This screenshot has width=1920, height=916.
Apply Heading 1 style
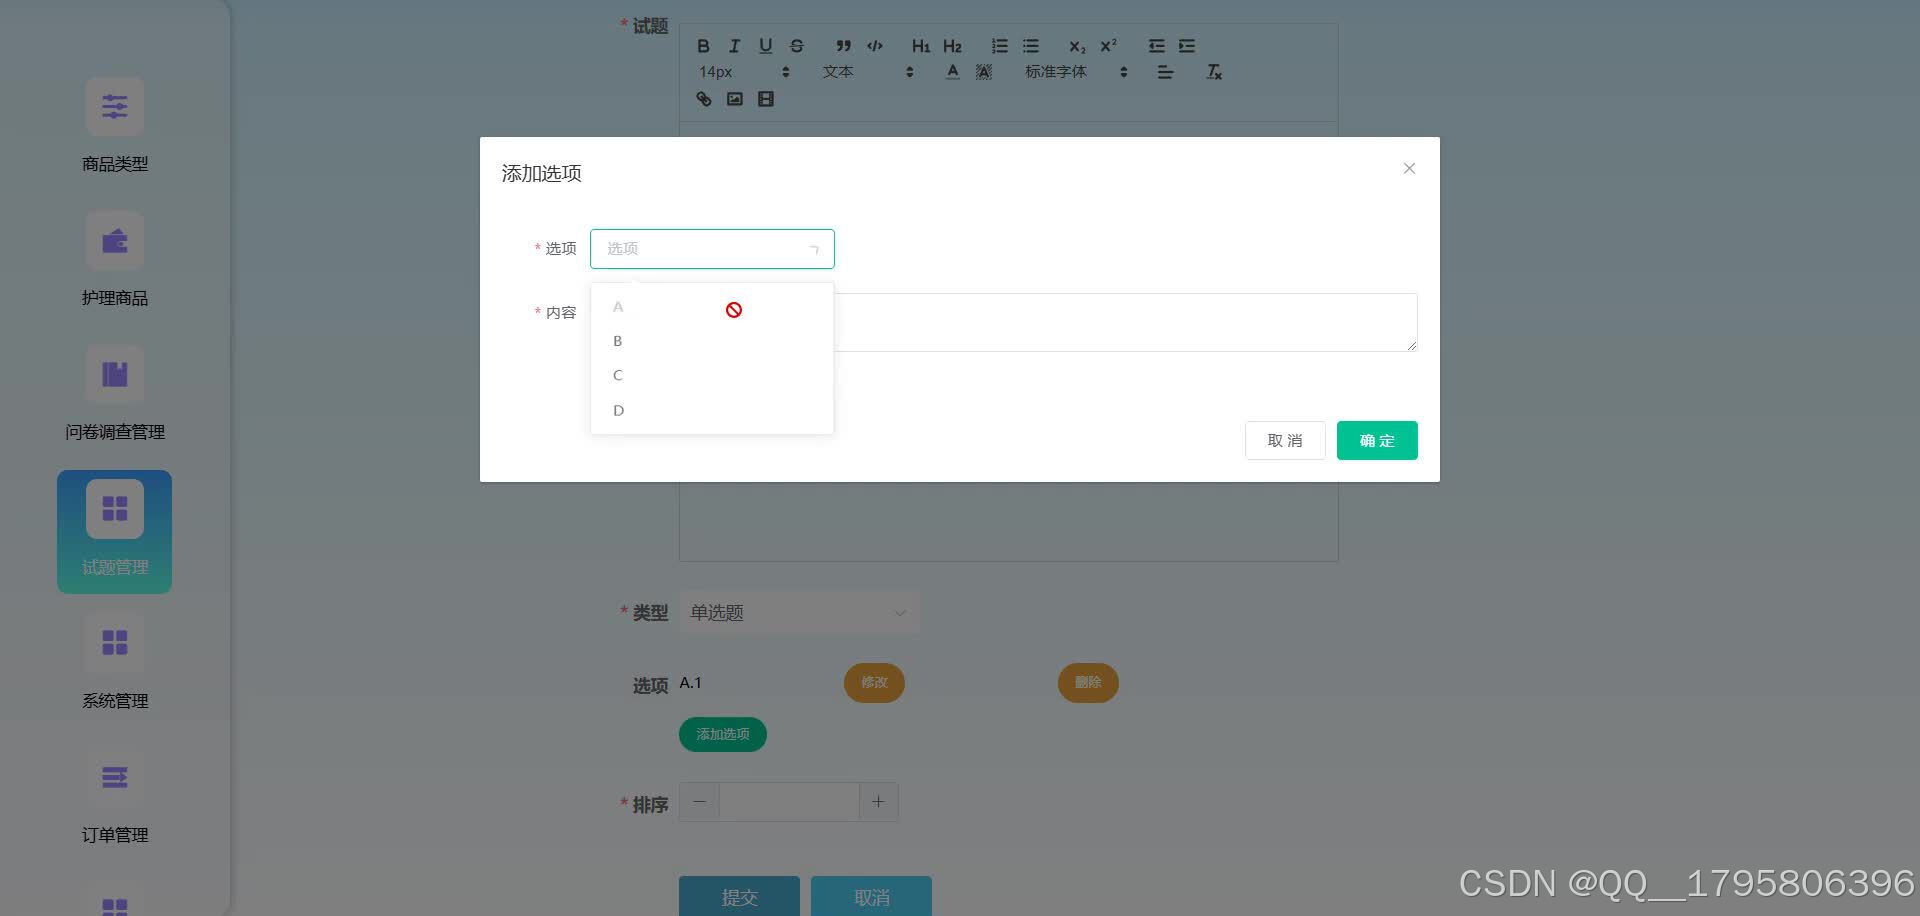tap(920, 46)
